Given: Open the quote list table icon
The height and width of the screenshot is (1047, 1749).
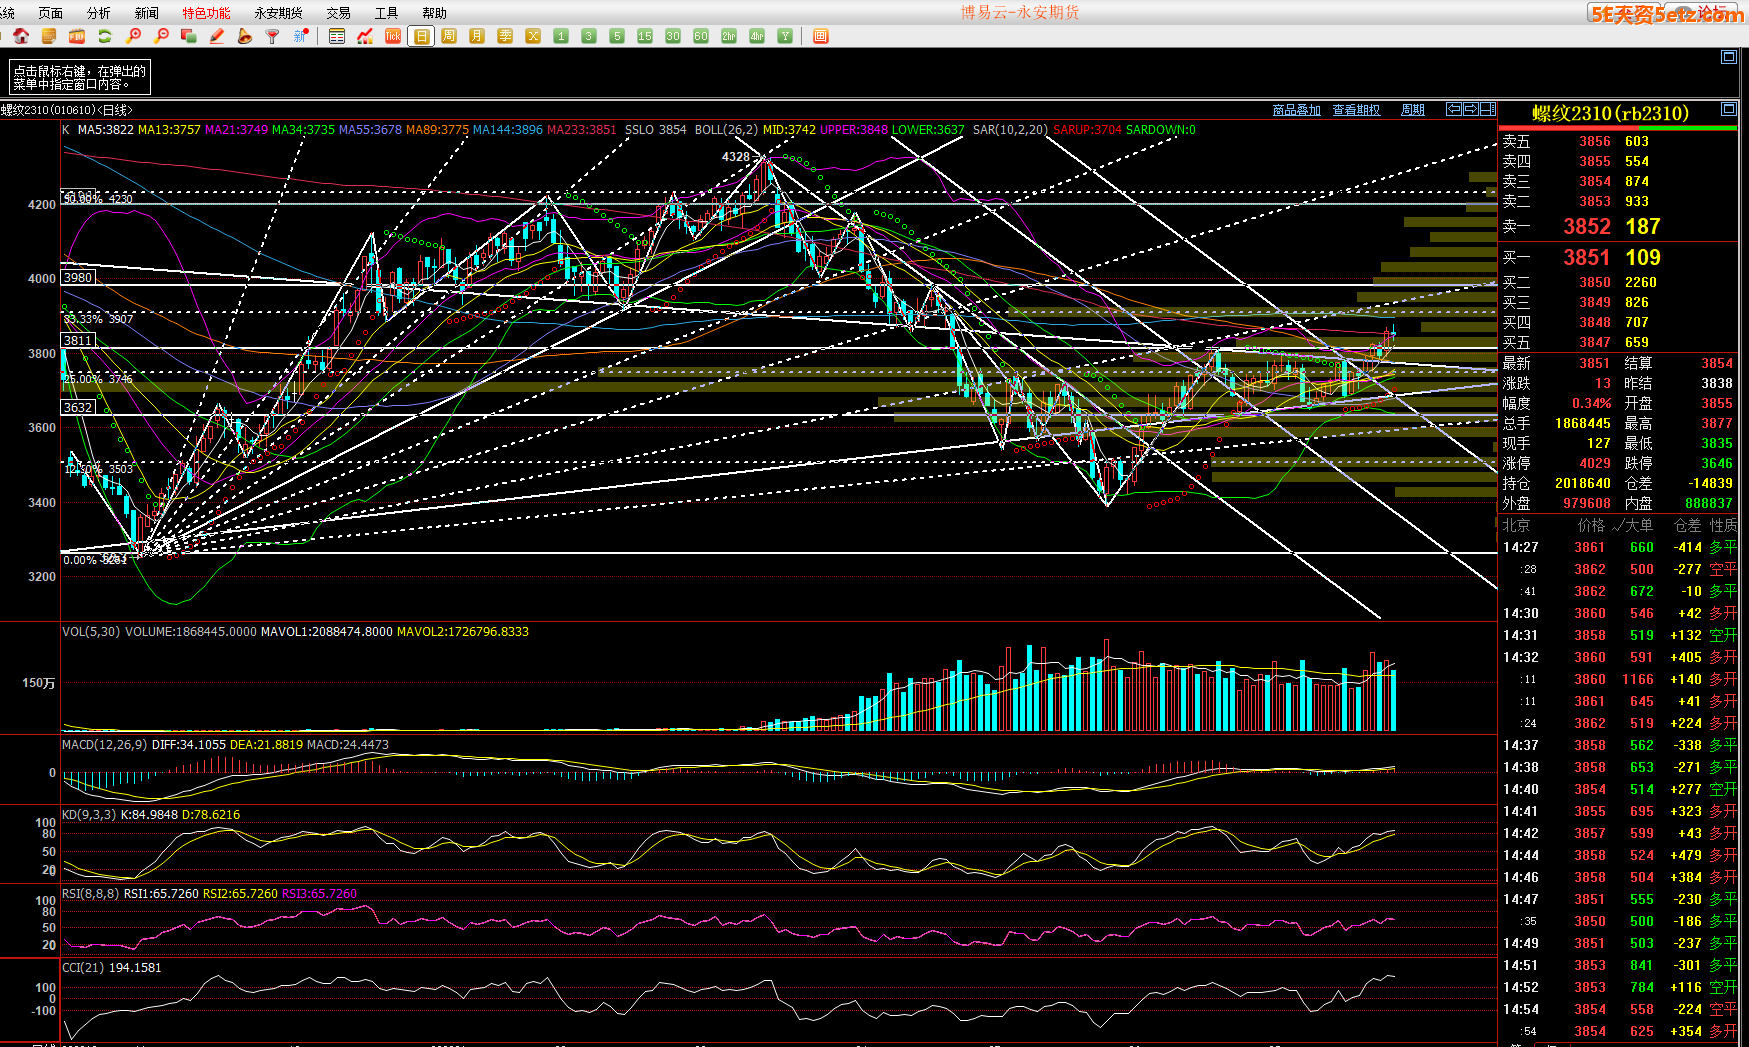Looking at the screenshot, I should (337, 36).
